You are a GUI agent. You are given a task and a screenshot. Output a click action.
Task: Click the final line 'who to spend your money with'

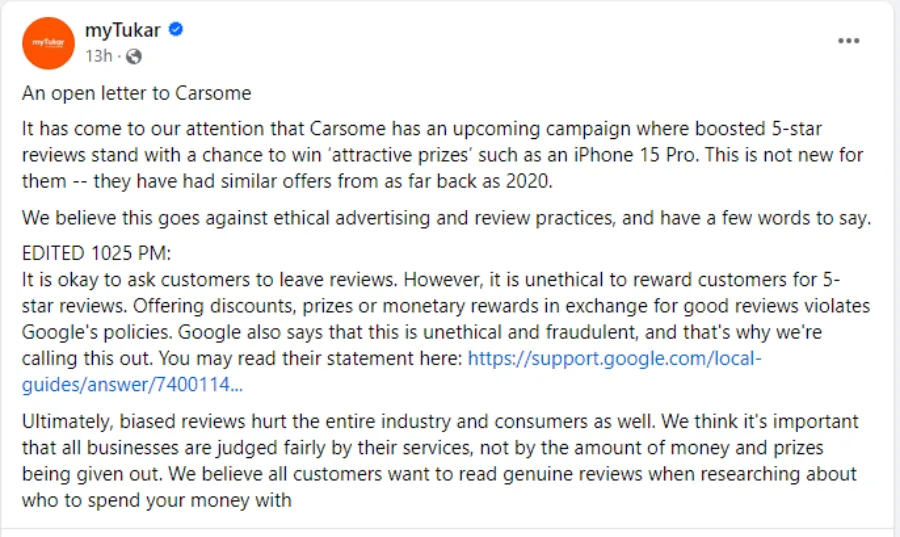pos(157,498)
